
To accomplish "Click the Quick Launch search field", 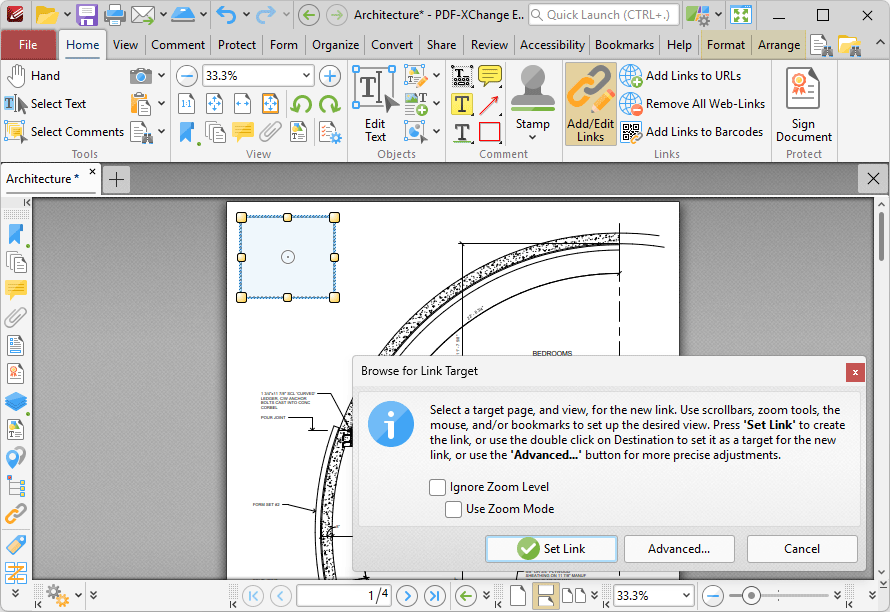I will [x=604, y=15].
